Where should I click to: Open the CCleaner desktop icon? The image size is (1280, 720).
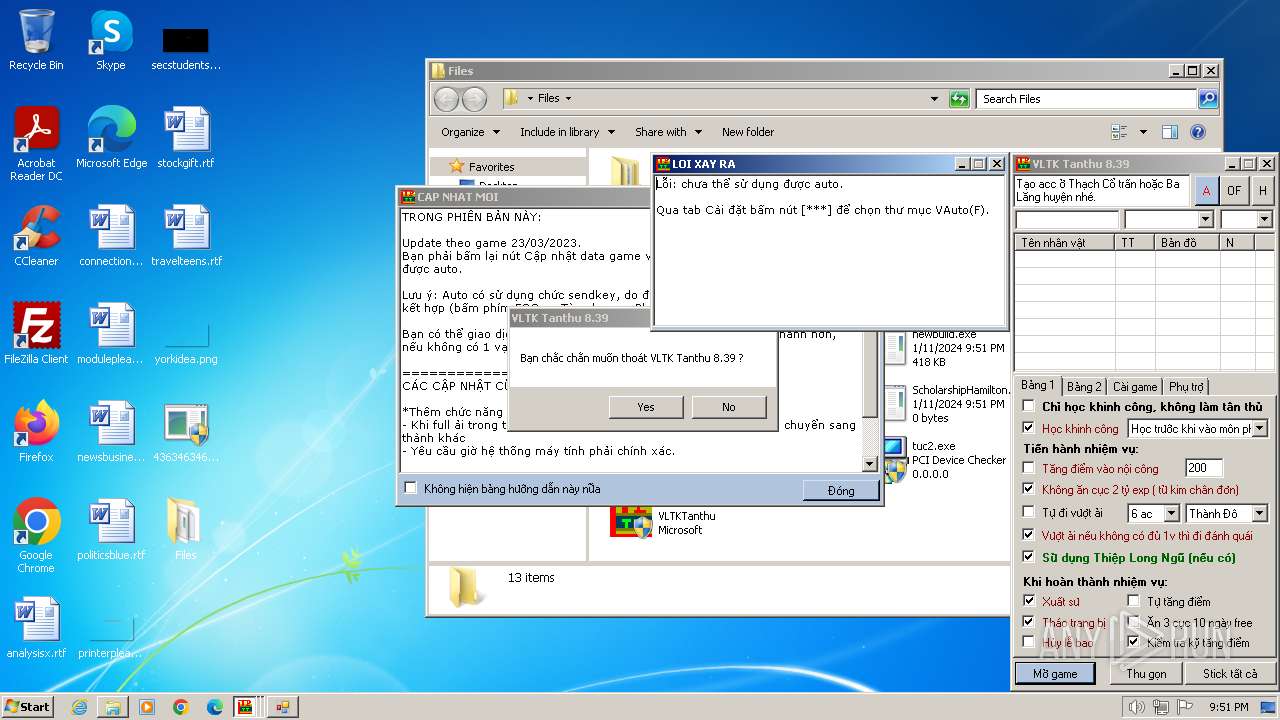click(x=36, y=236)
